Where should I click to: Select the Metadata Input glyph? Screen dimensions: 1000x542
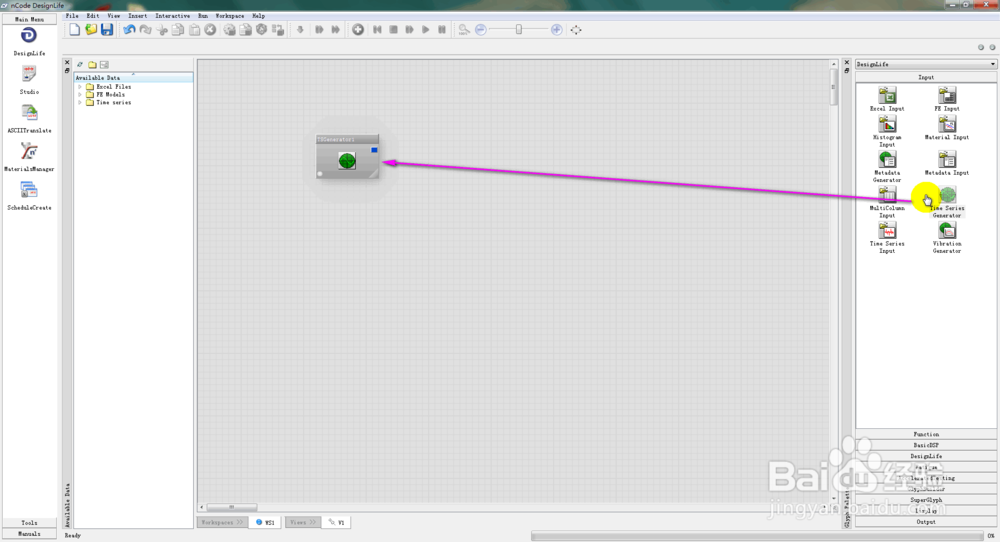tap(947, 164)
